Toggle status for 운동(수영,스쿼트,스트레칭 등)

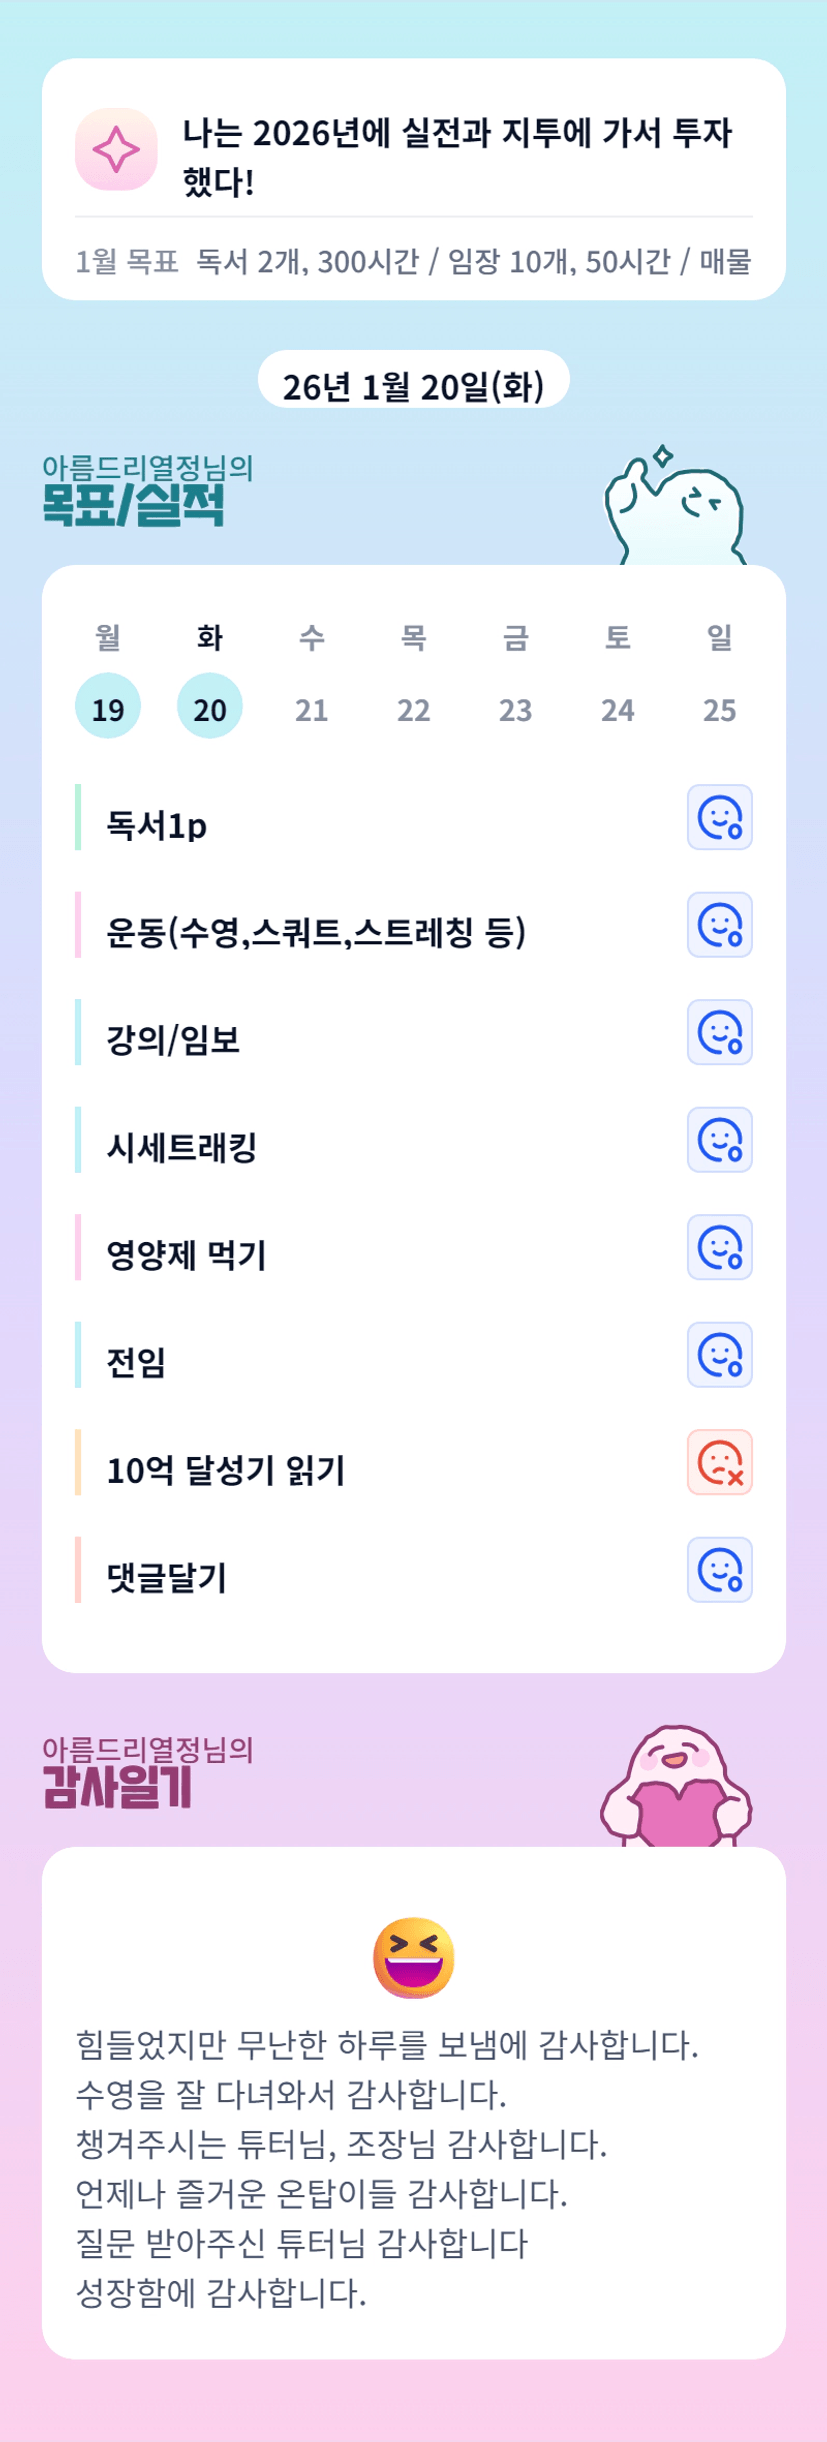click(719, 924)
